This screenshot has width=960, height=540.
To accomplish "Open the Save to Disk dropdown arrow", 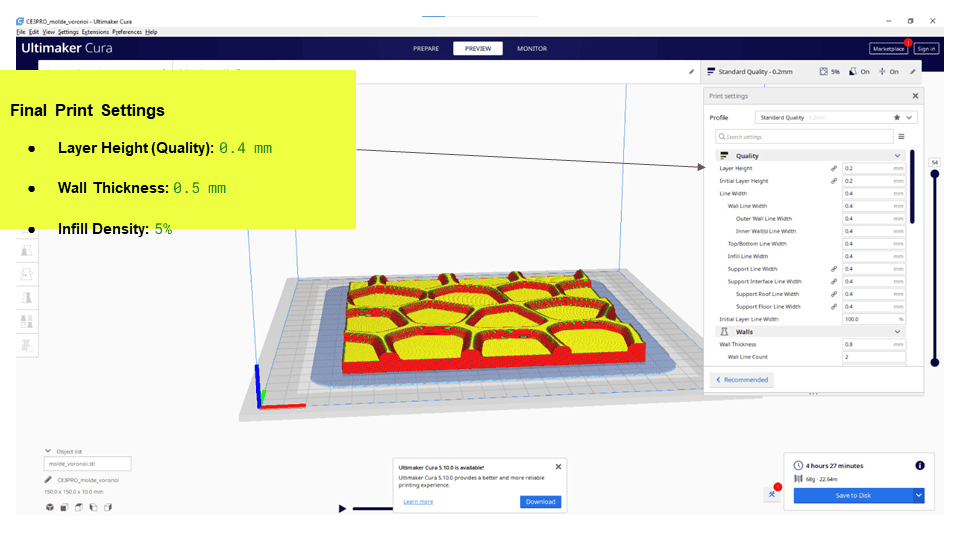I will point(918,495).
